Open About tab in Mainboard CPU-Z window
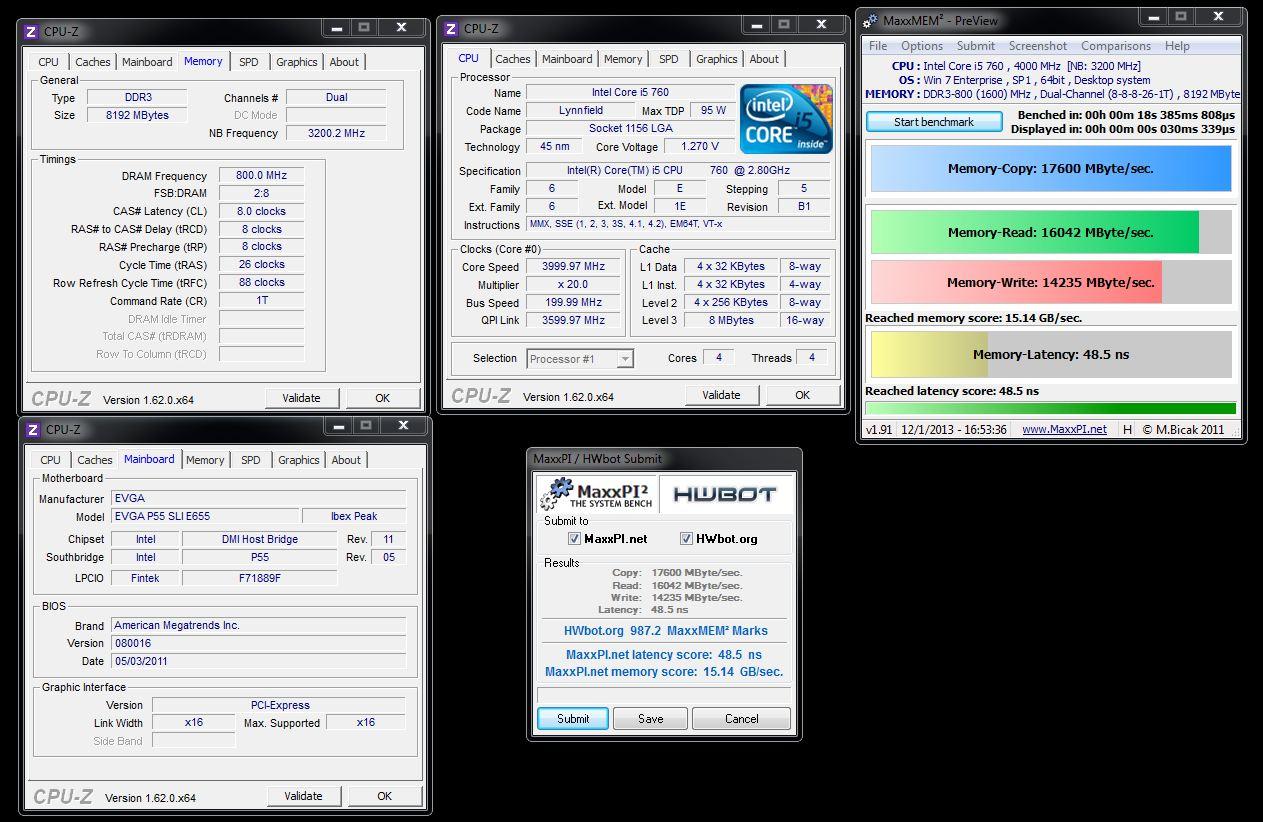This screenshot has height=822, width=1263. tap(346, 460)
